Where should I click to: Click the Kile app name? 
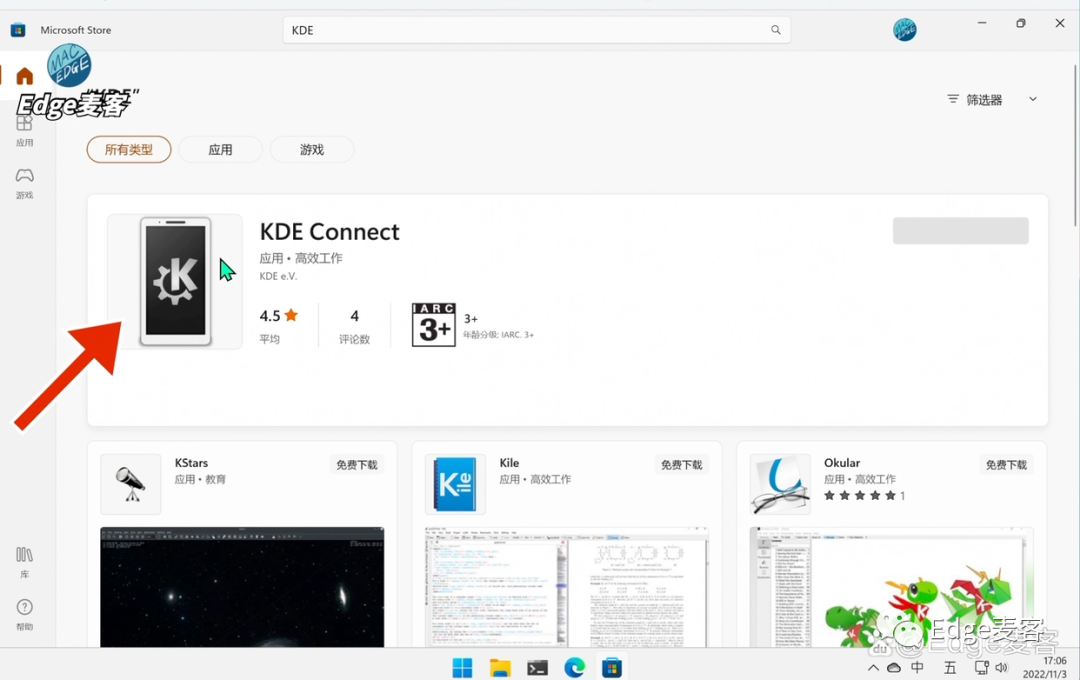click(x=510, y=463)
